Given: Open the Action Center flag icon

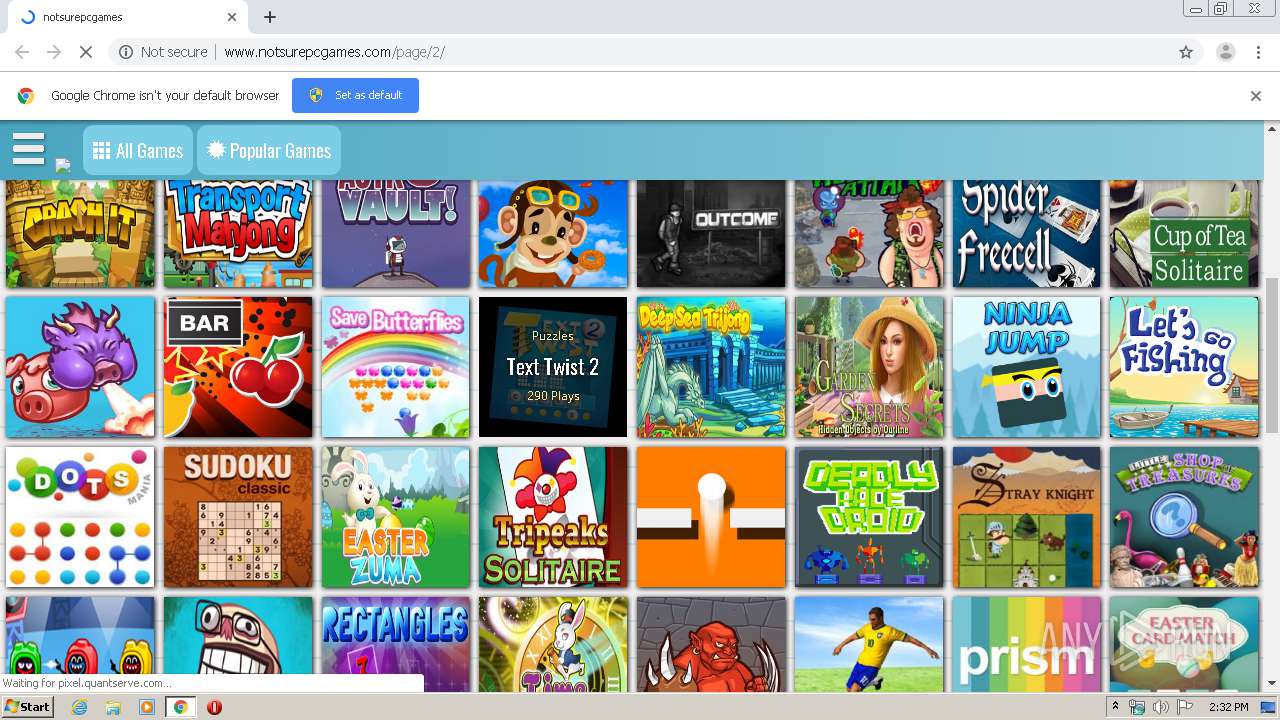Looking at the screenshot, I should pos(1184,707).
